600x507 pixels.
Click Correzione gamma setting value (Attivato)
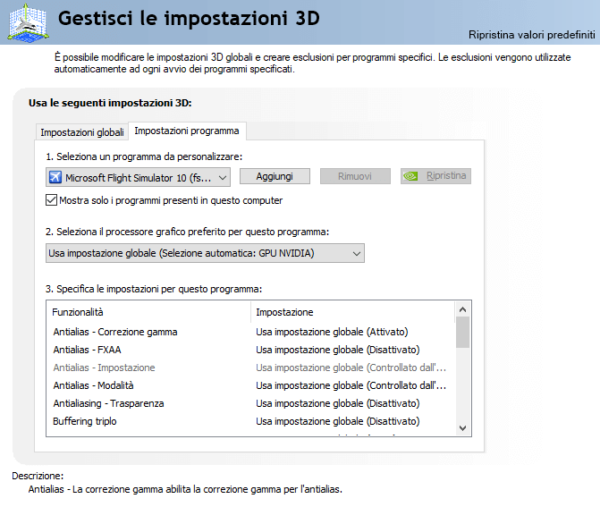pyautogui.click(x=332, y=332)
